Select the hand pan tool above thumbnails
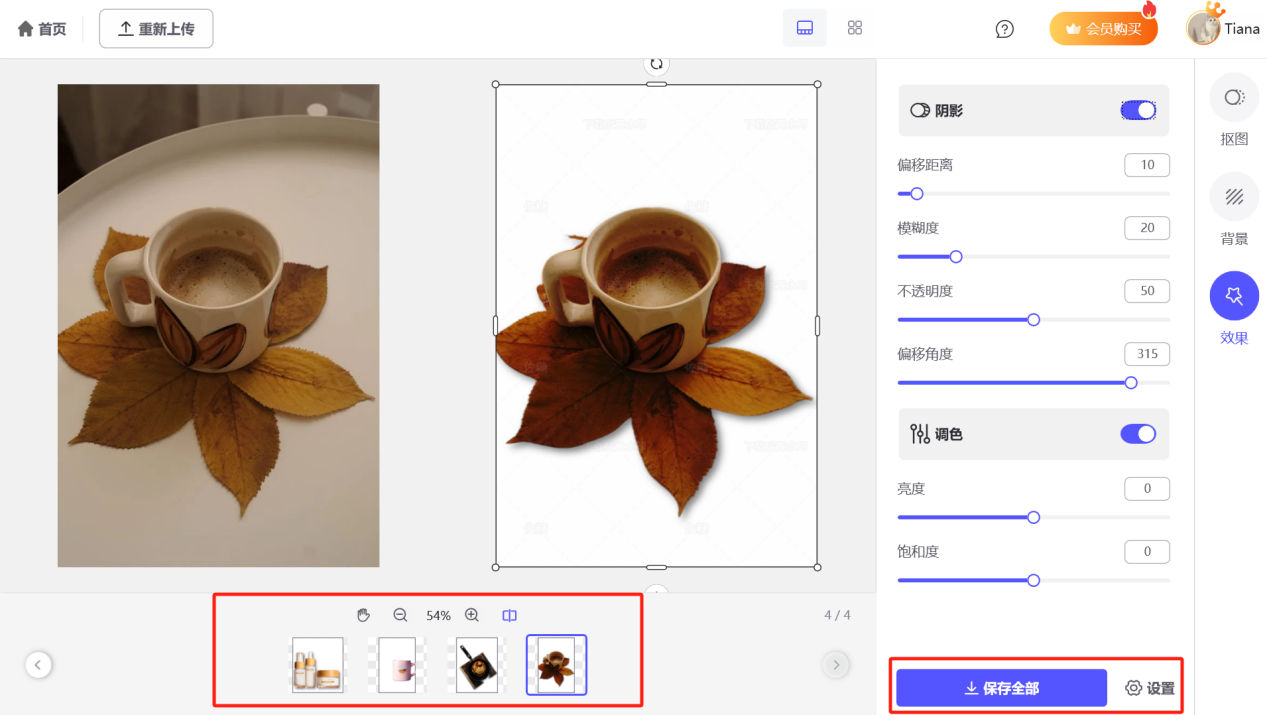Screen dimensions: 1267x715 coord(363,615)
